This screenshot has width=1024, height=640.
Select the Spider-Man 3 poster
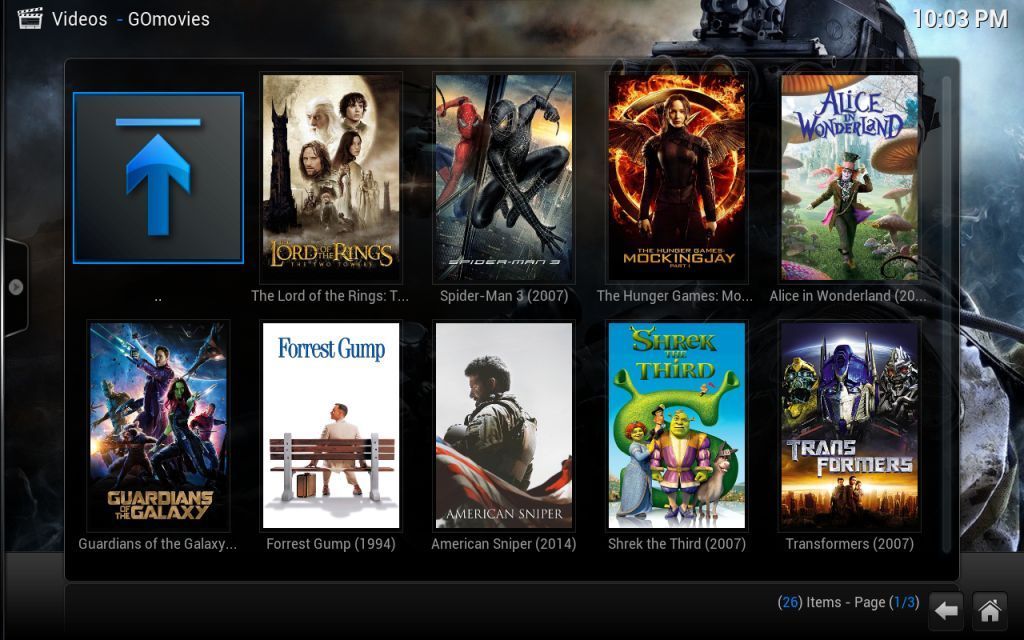tap(504, 177)
